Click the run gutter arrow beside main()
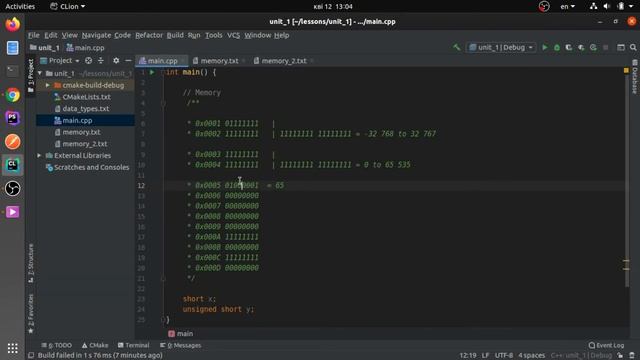This screenshot has width=640, height=360. [152, 72]
